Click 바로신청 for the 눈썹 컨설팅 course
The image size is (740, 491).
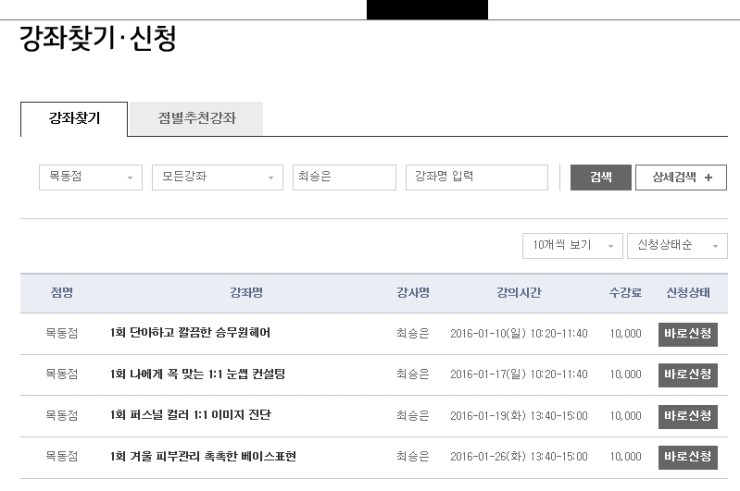[x=688, y=375]
